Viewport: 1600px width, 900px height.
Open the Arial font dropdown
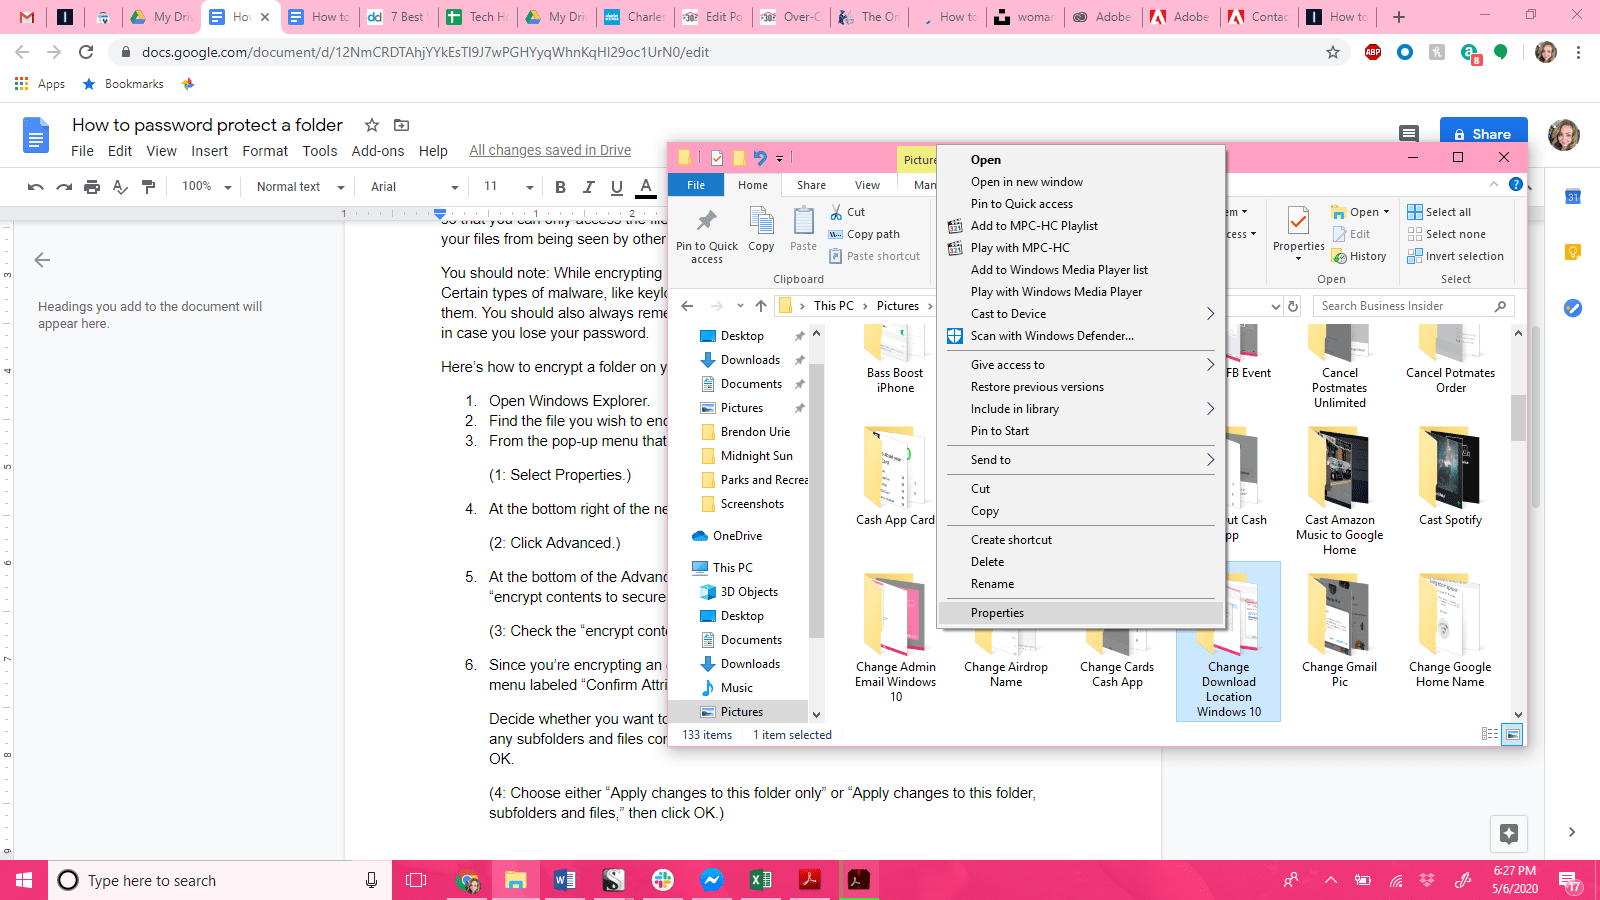pos(413,187)
